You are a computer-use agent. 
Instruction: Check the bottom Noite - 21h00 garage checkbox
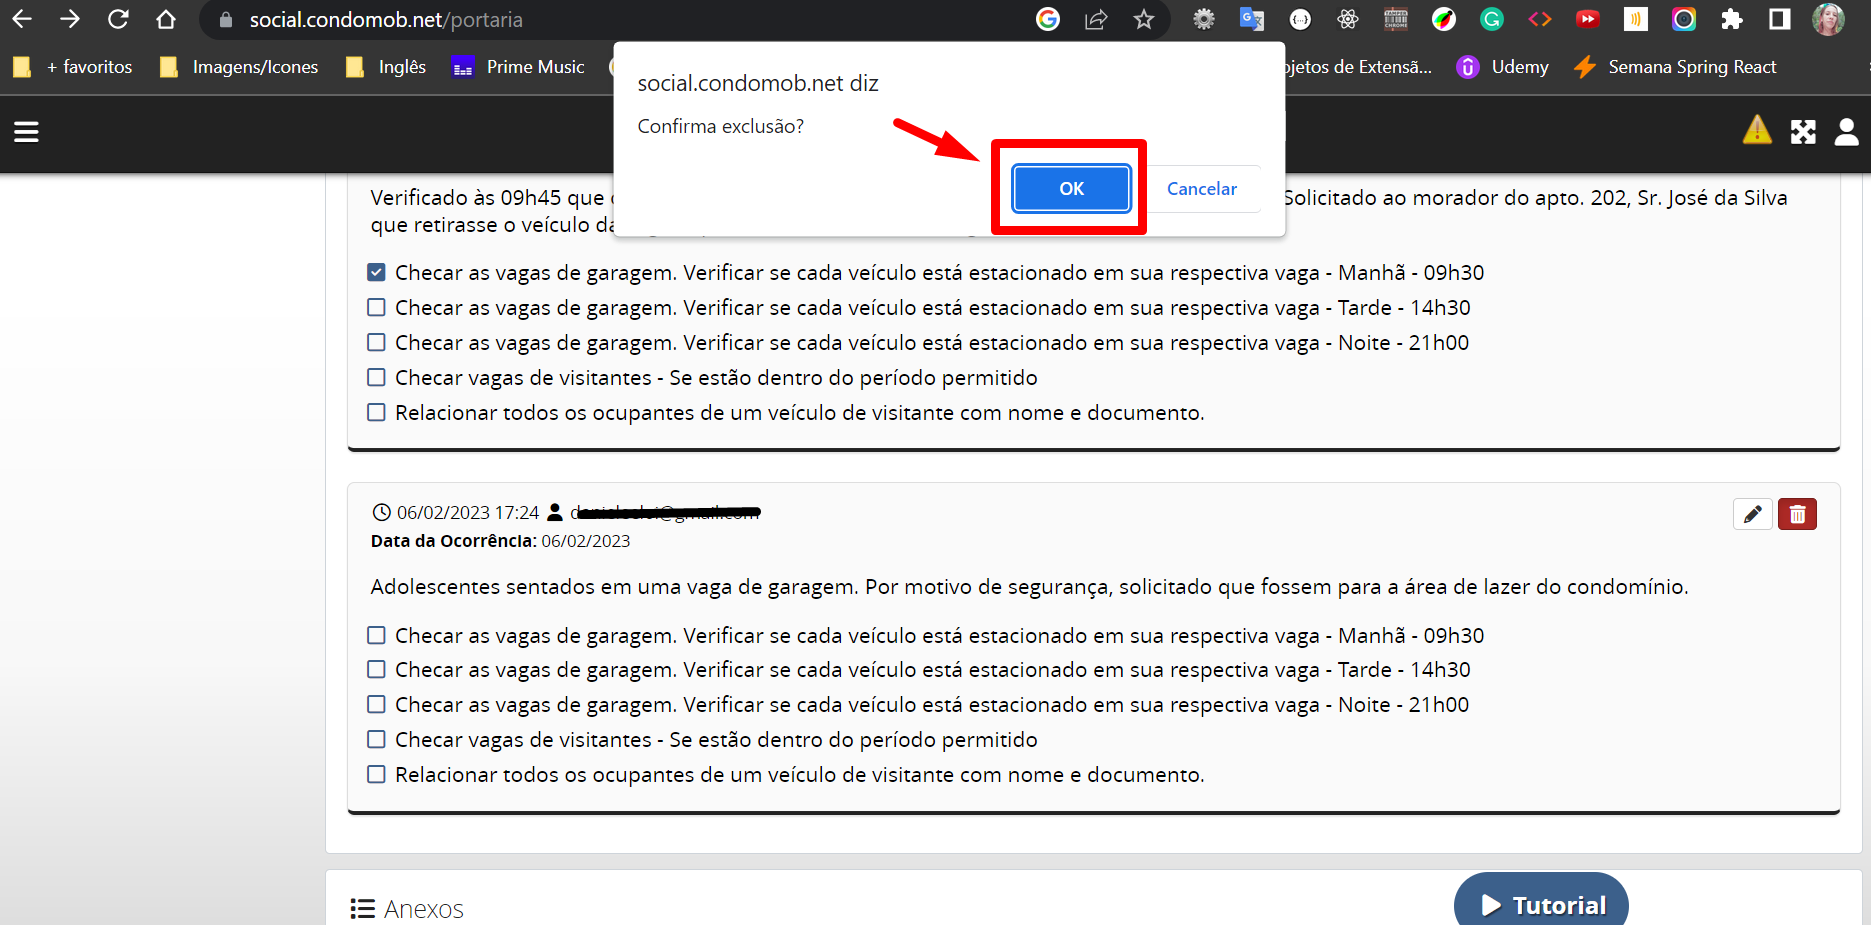376,705
